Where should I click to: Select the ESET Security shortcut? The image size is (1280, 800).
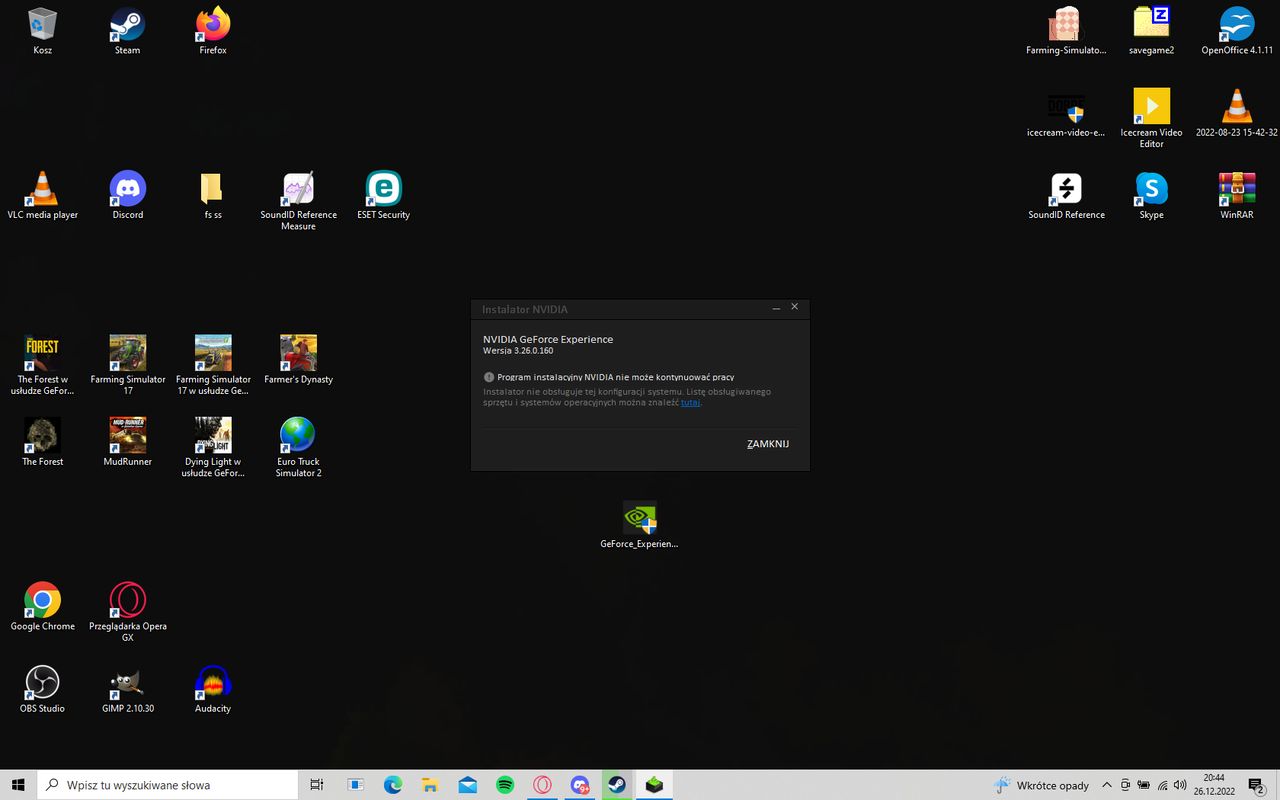(384, 196)
